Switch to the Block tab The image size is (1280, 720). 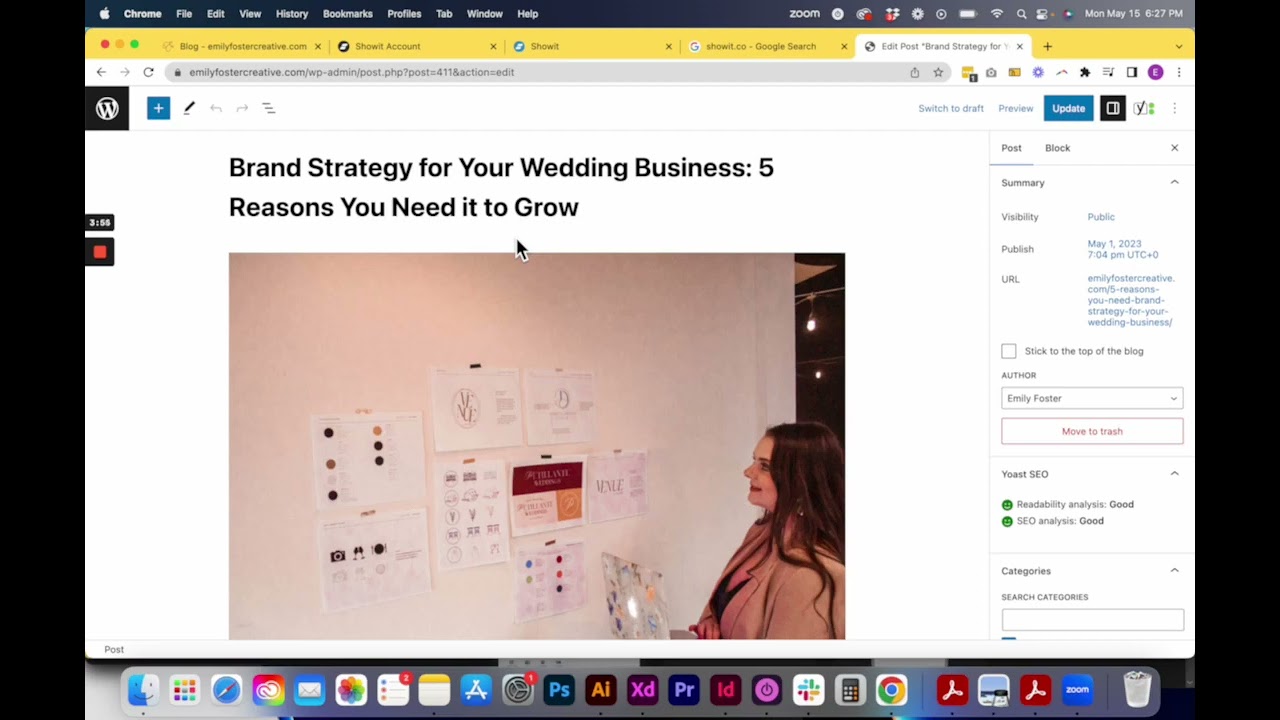click(1057, 148)
